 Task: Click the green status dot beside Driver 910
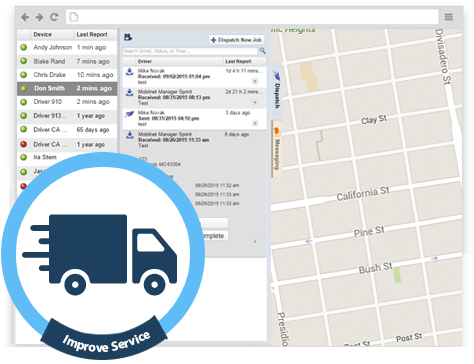click(24, 102)
